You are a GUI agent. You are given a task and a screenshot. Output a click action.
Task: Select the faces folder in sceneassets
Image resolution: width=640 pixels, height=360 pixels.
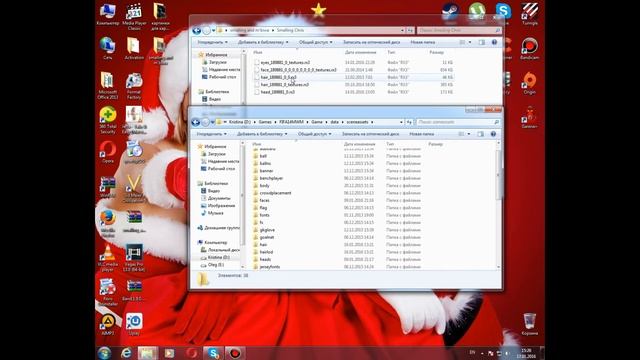pyautogui.click(x=264, y=200)
